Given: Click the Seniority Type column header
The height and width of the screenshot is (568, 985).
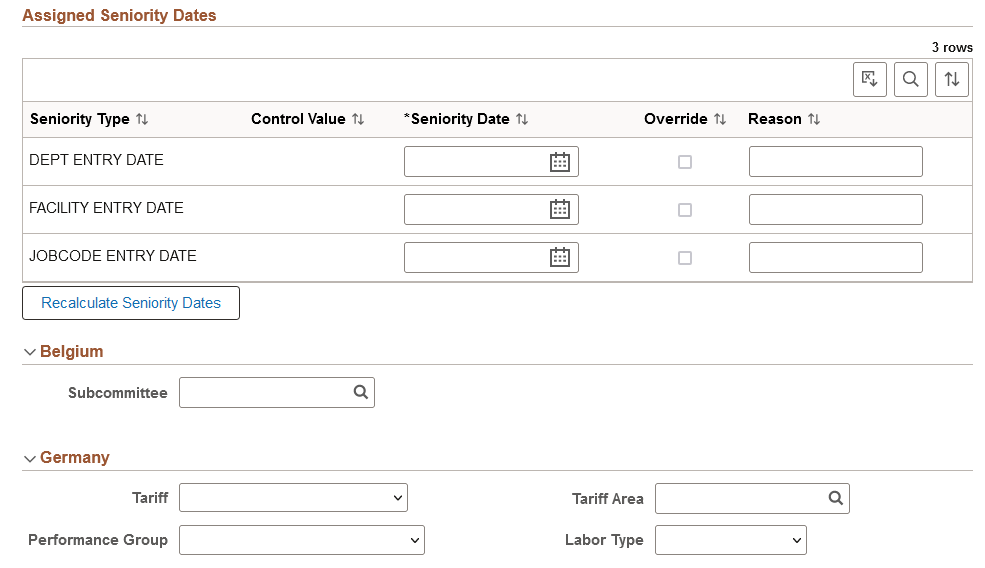Looking at the screenshot, I should pyautogui.click(x=80, y=119).
